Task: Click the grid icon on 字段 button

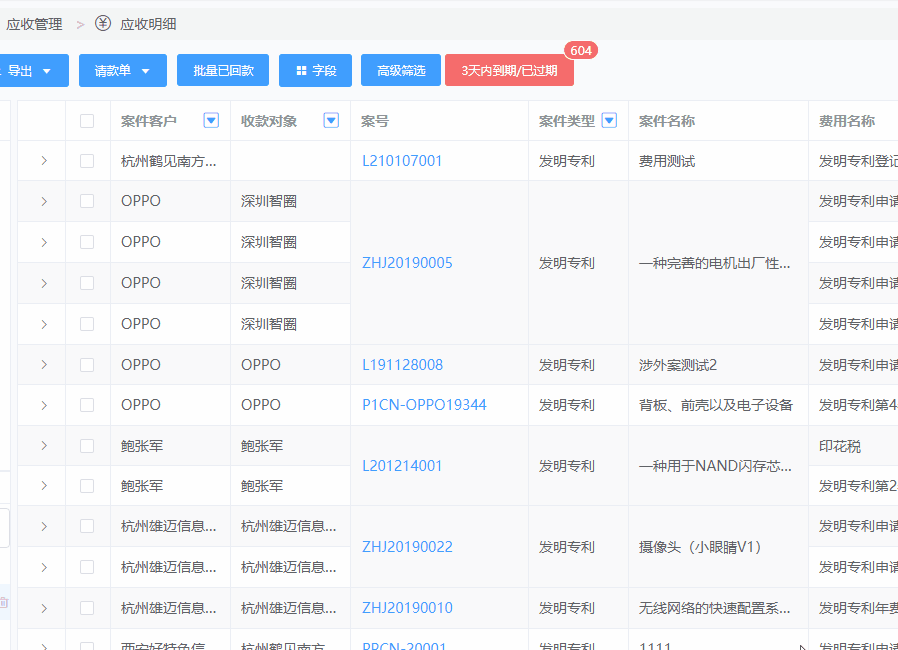Action: coord(301,71)
